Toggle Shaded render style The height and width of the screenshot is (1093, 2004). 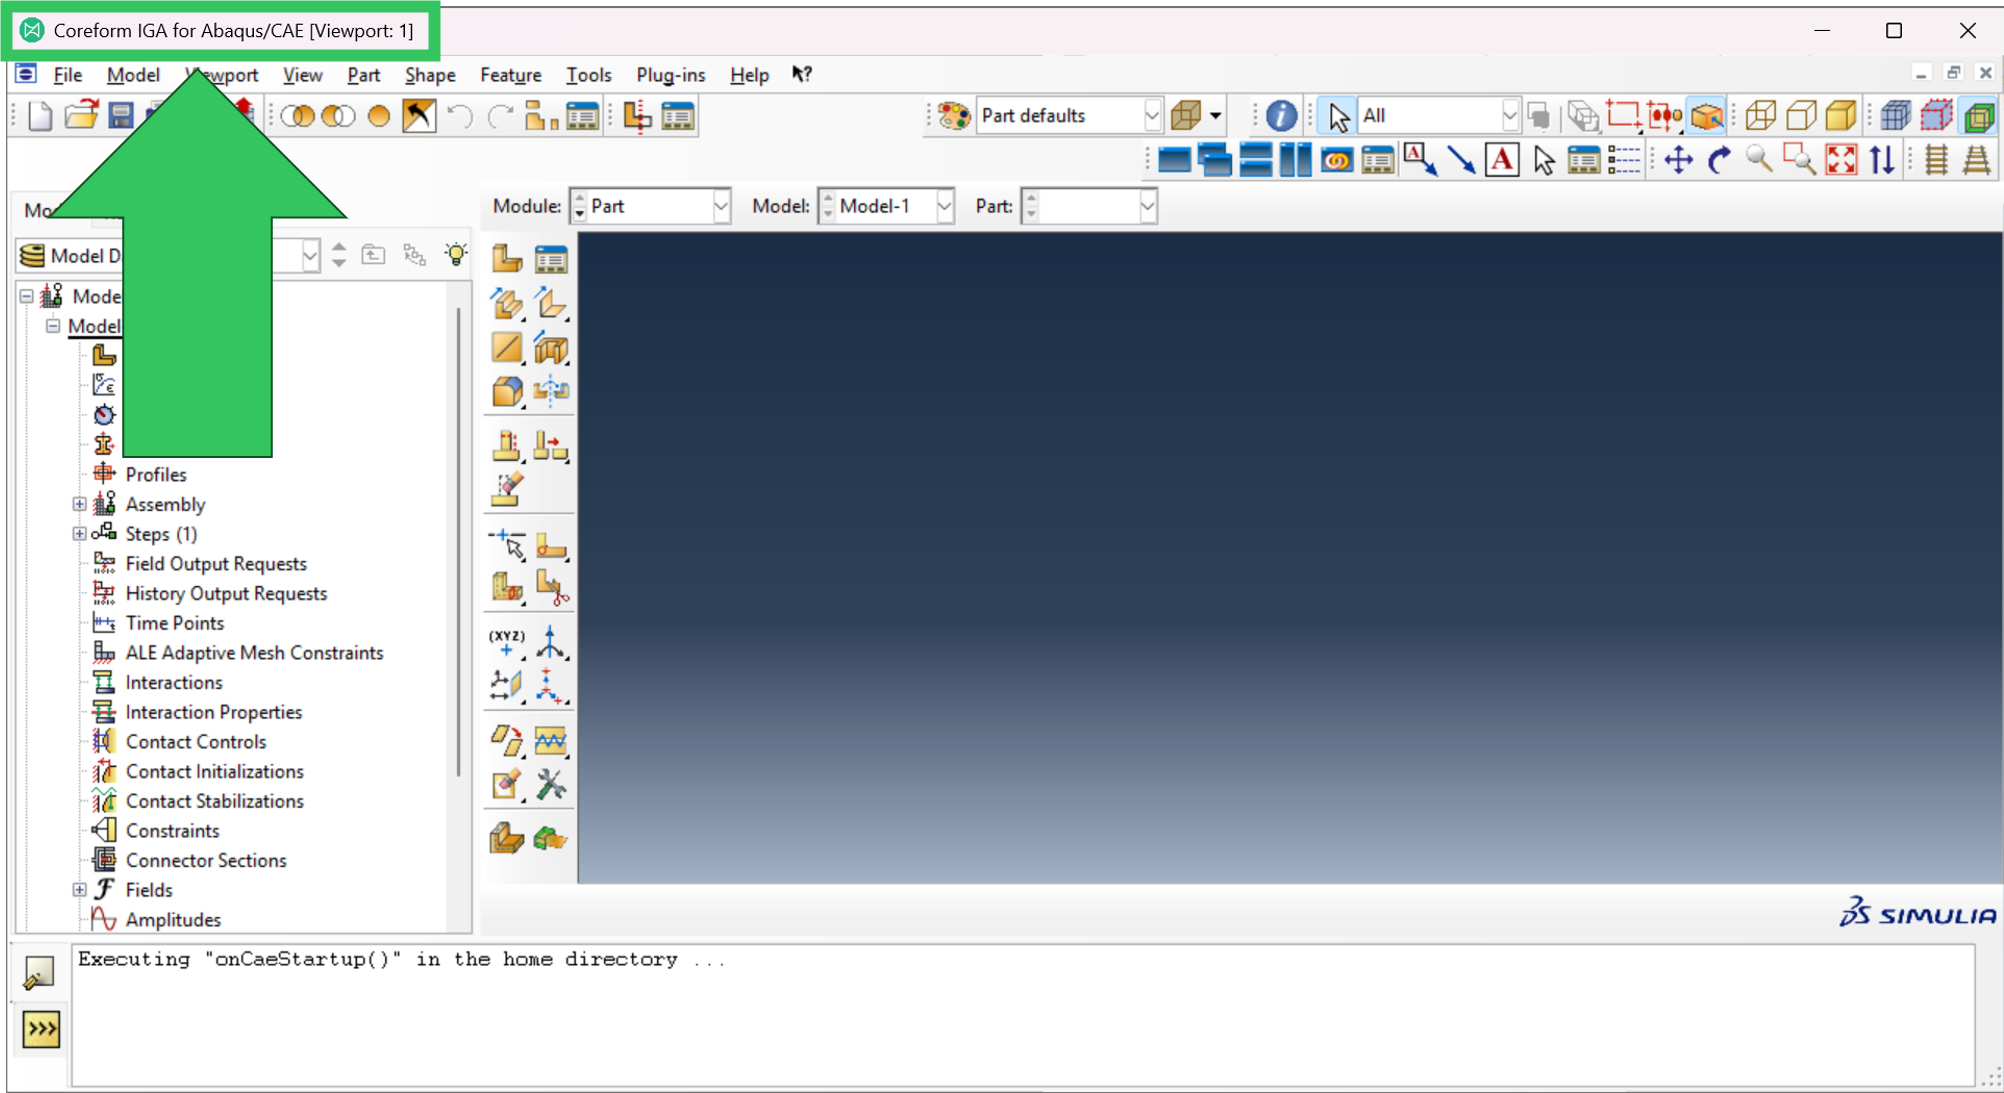pyautogui.click(x=1841, y=116)
